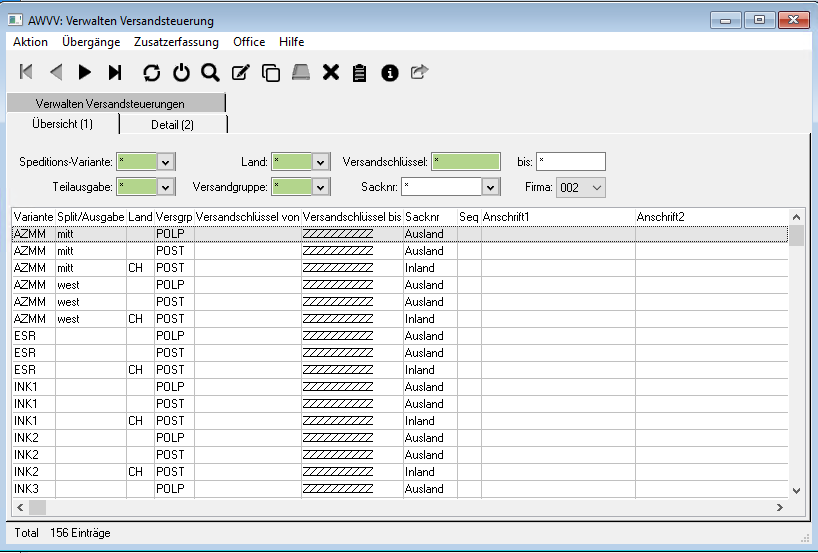
Task: Click the Versandschlüssel input field
Action: click(x=465, y=162)
